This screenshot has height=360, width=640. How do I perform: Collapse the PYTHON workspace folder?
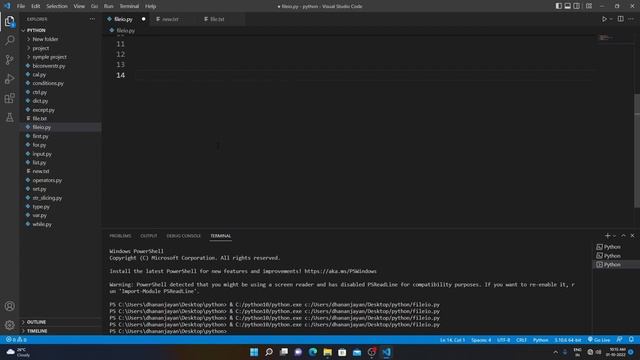pyautogui.click(x=60, y=30)
